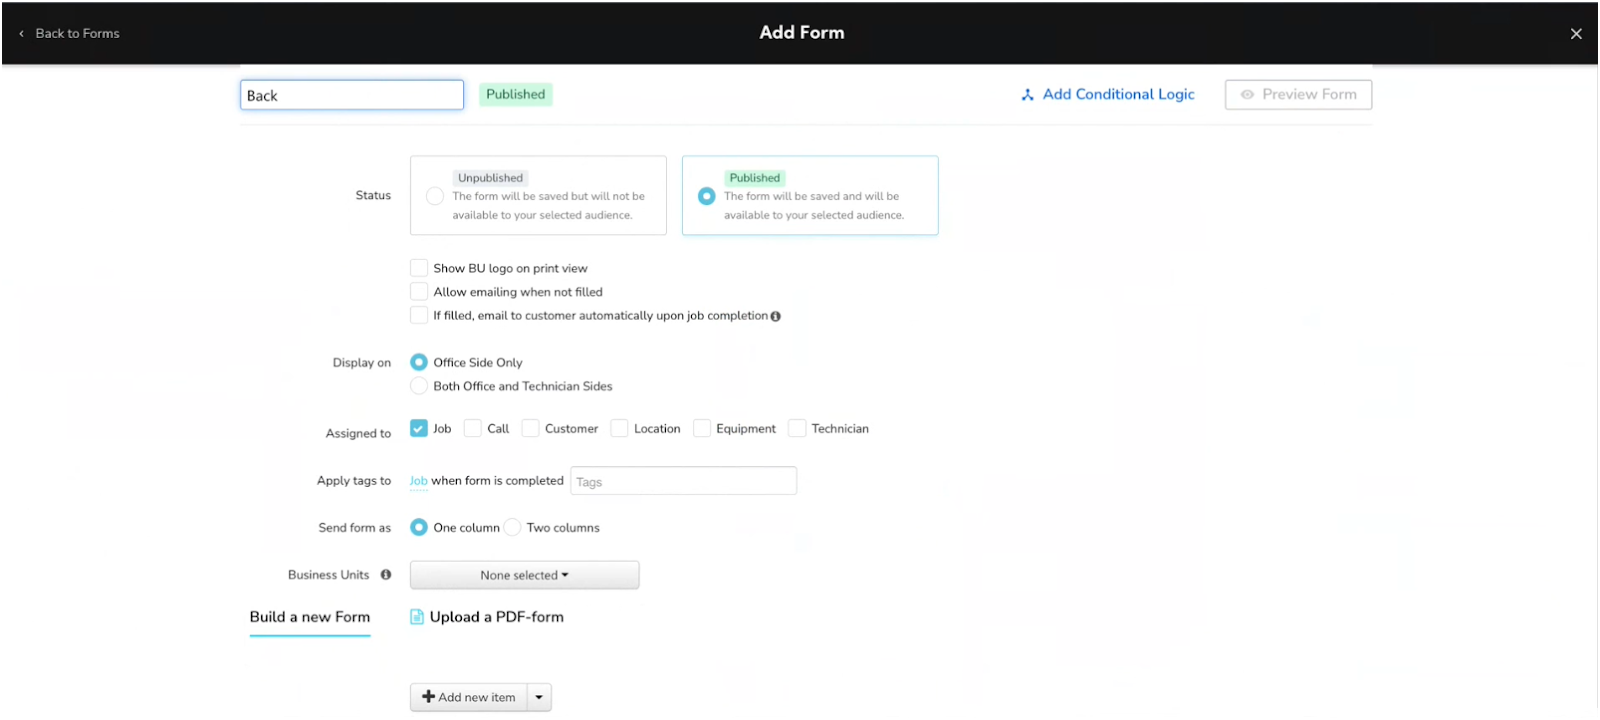Click the Unpublished status card

coord(538,195)
